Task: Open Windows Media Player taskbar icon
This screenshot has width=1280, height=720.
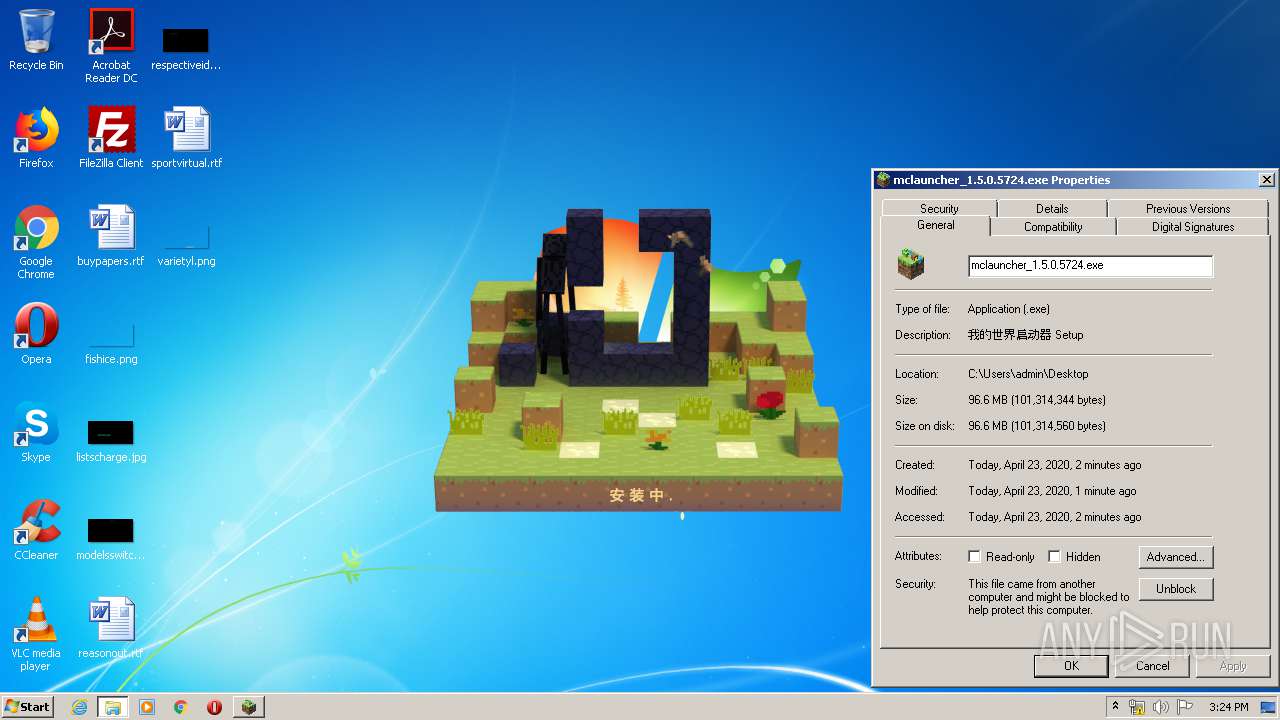Action: coord(147,707)
